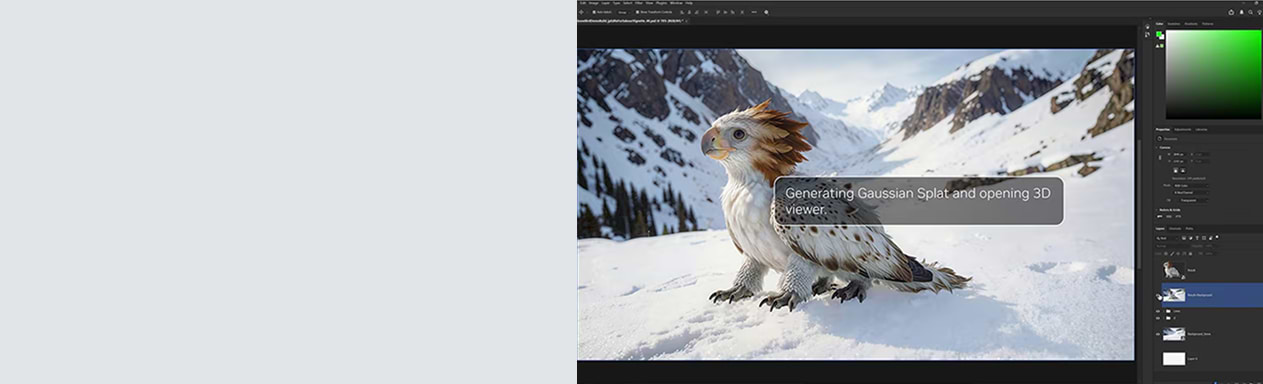Click the three-dots more options icon
Image resolution: width=1263 pixels, height=384 pixels.
click(754, 12)
